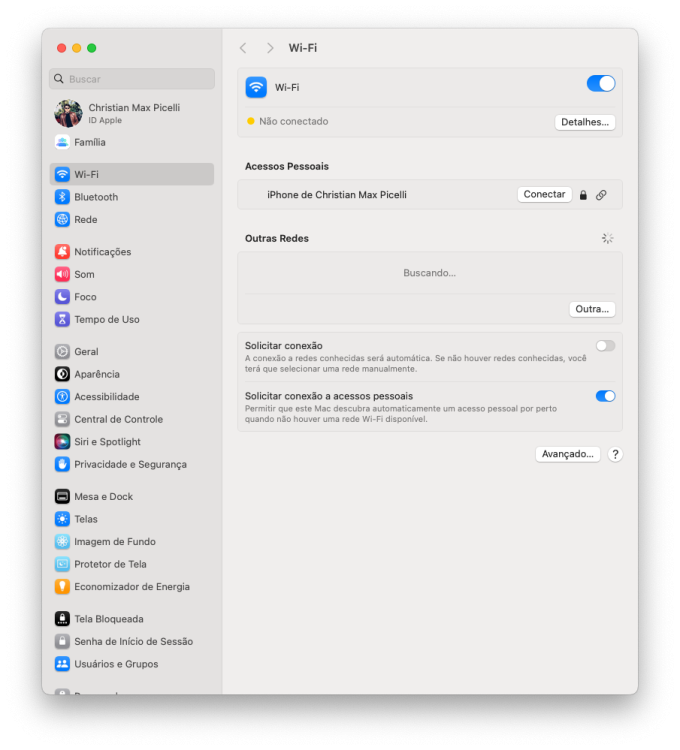Click the Geral gear icon
680x750 pixels.
[62, 351]
